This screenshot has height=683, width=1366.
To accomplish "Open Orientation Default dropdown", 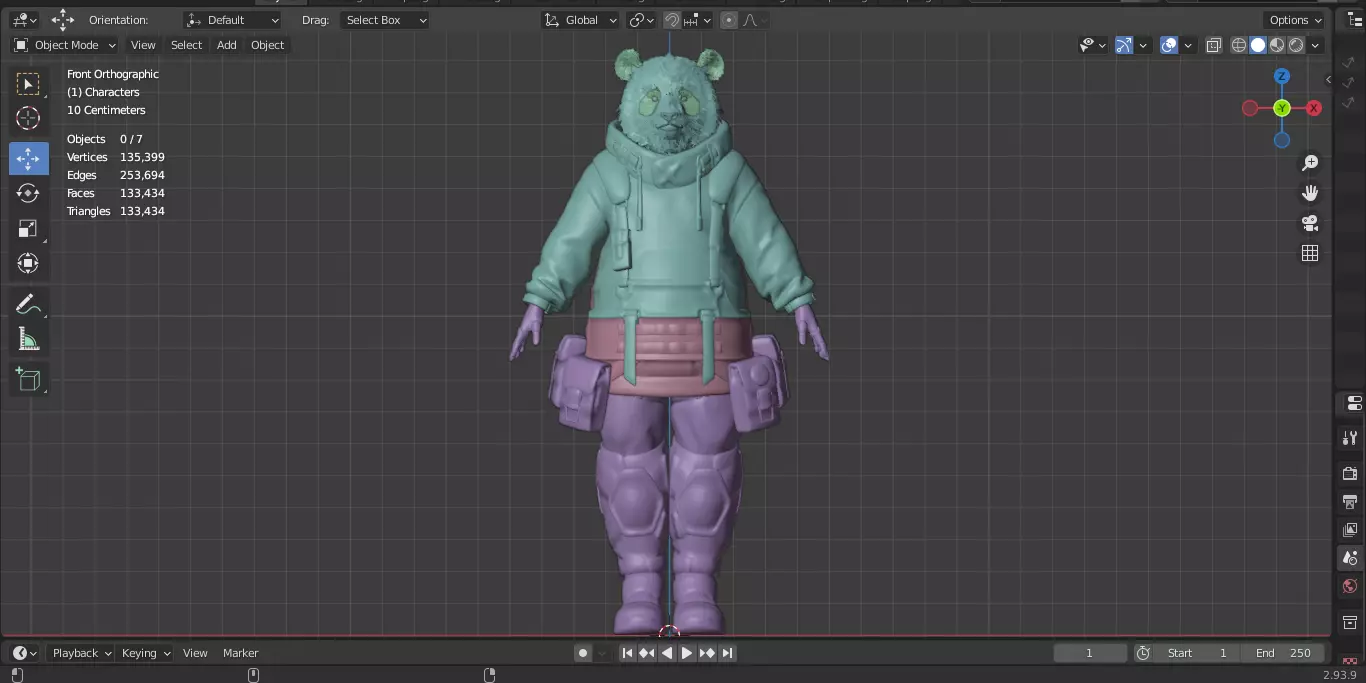I will [x=233, y=20].
